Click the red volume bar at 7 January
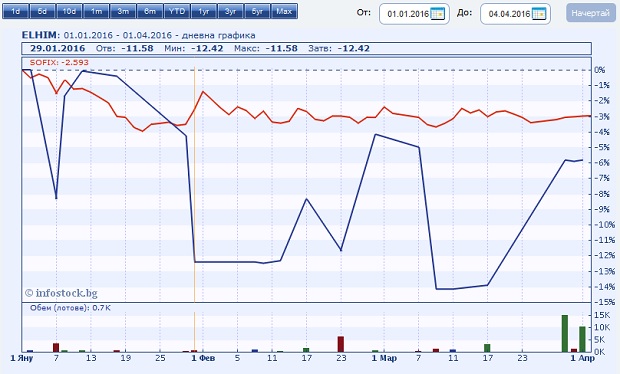This screenshot has width=620, height=374. (x=56, y=348)
